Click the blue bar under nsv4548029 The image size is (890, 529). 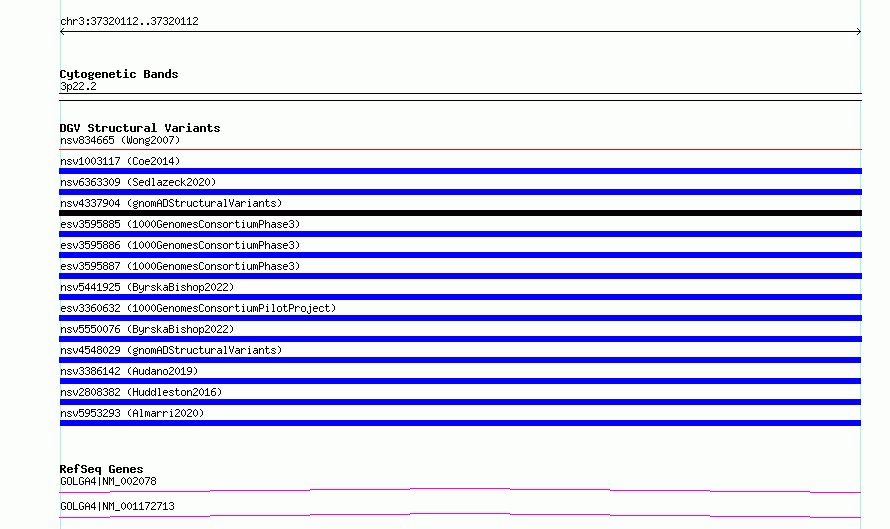(x=460, y=360)
